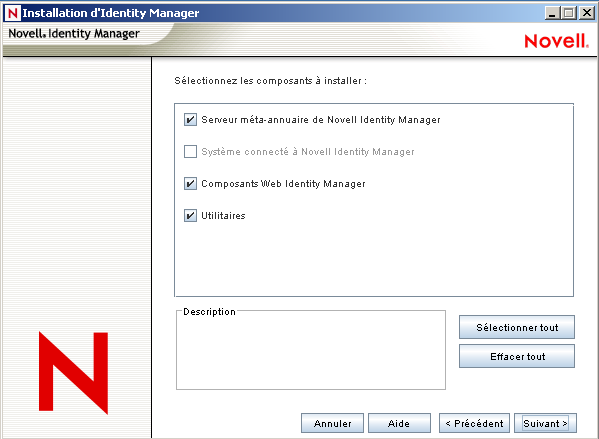Viewport: 599px width, 439px height.
Task: Click Effacer tout to clear the selection
Action: (x=516, y=356)
